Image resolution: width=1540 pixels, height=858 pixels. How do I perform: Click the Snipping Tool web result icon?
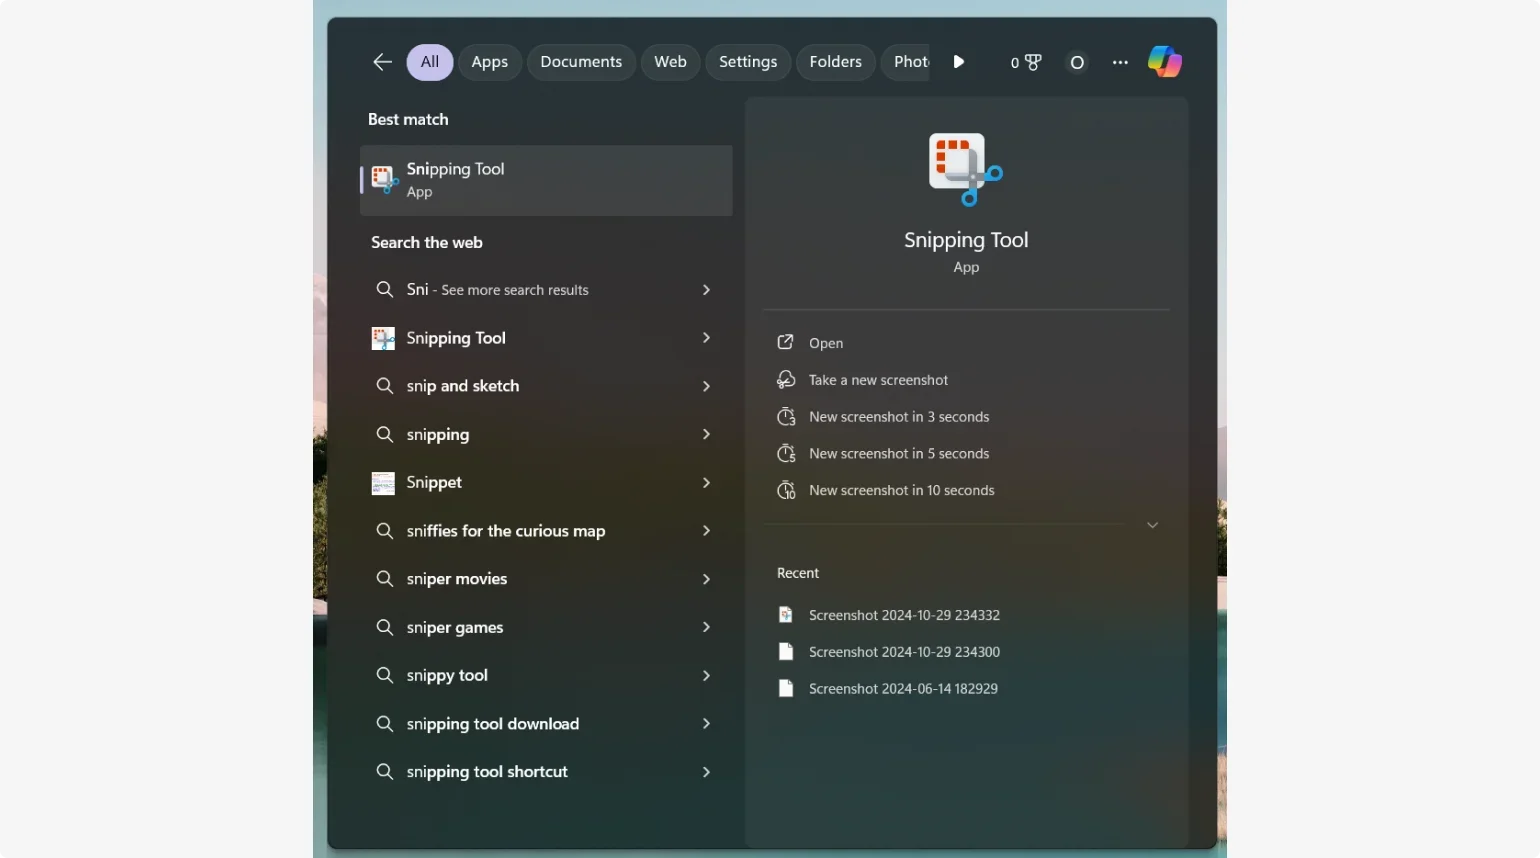pos(383,339)
